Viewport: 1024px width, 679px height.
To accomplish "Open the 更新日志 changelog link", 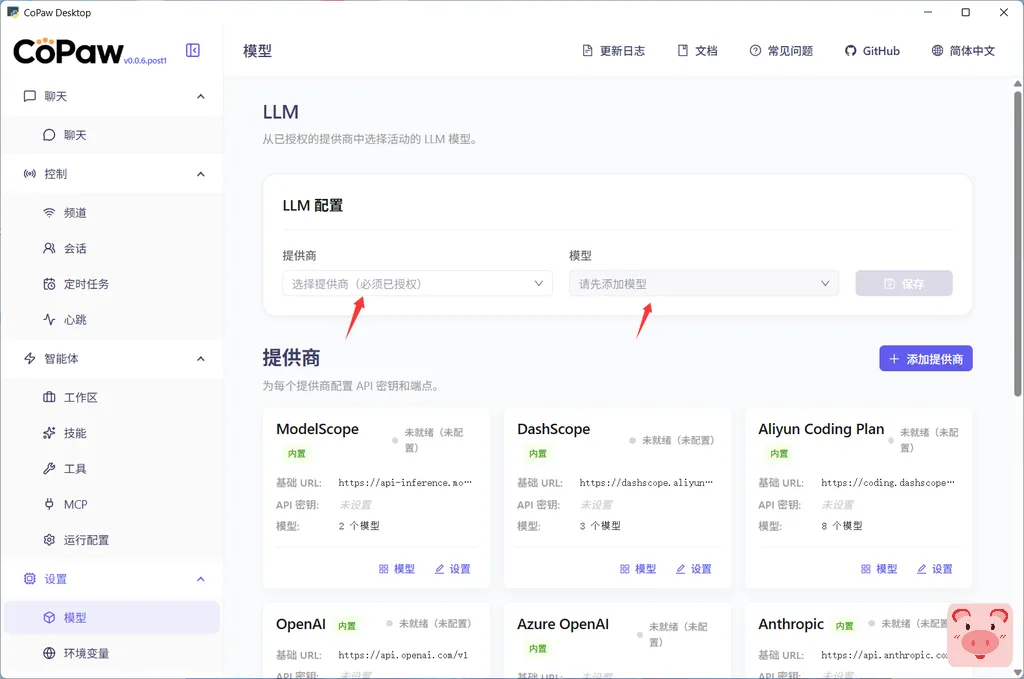I will (613, 51).
